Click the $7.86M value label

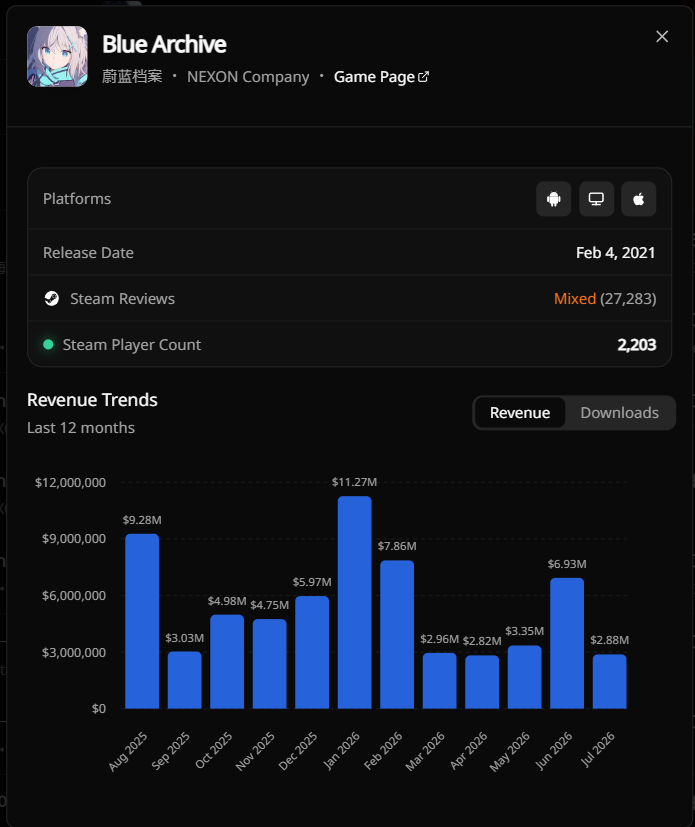click(x=397, y=546)
